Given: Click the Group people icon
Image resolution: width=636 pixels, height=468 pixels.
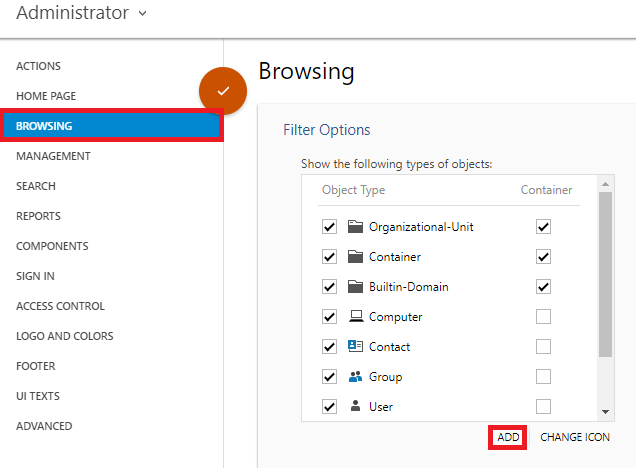Looking at the screenshot, I should click(x=355, y=377).
